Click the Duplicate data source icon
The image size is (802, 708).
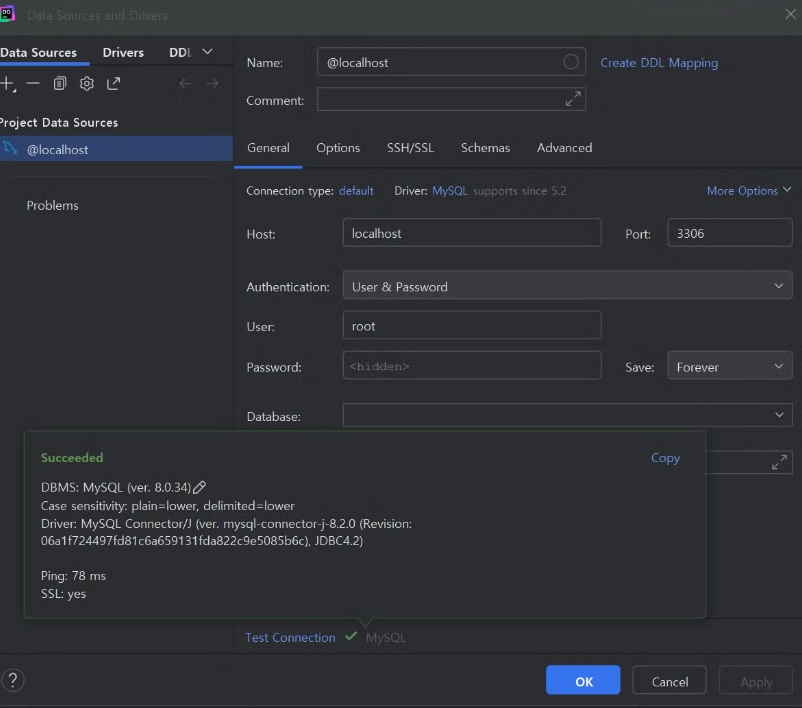pos(60,83)
